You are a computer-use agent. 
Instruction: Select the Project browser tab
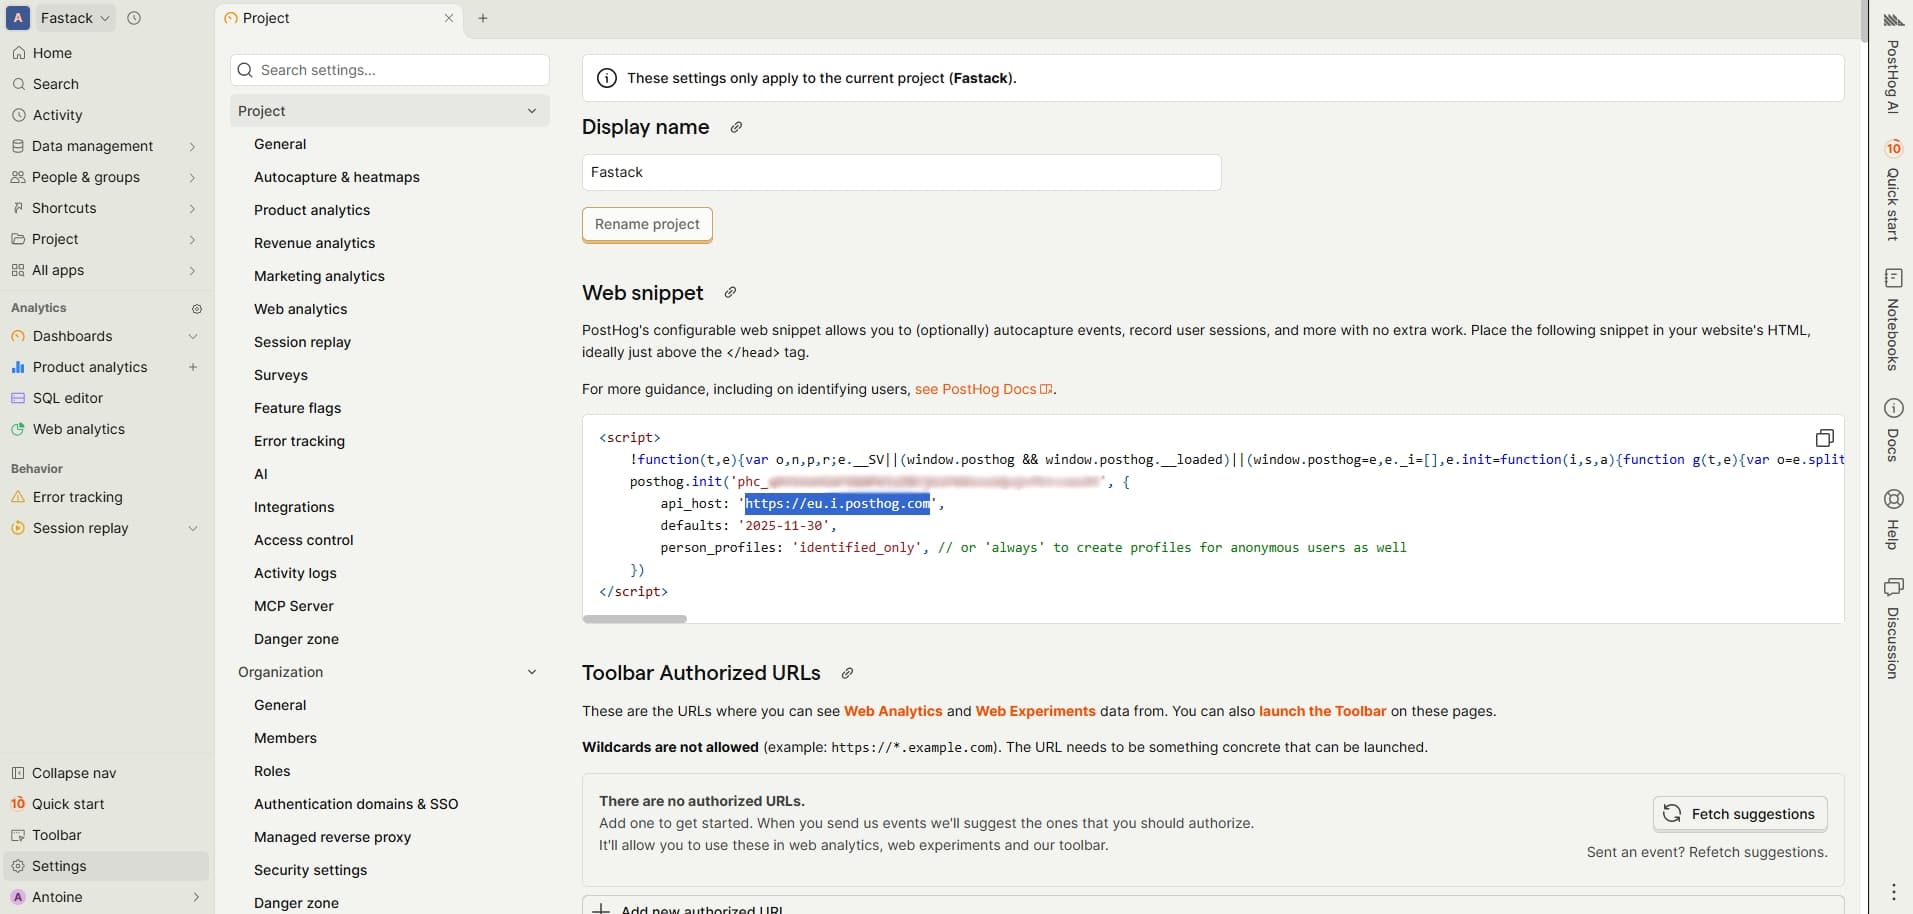point(339,18)
